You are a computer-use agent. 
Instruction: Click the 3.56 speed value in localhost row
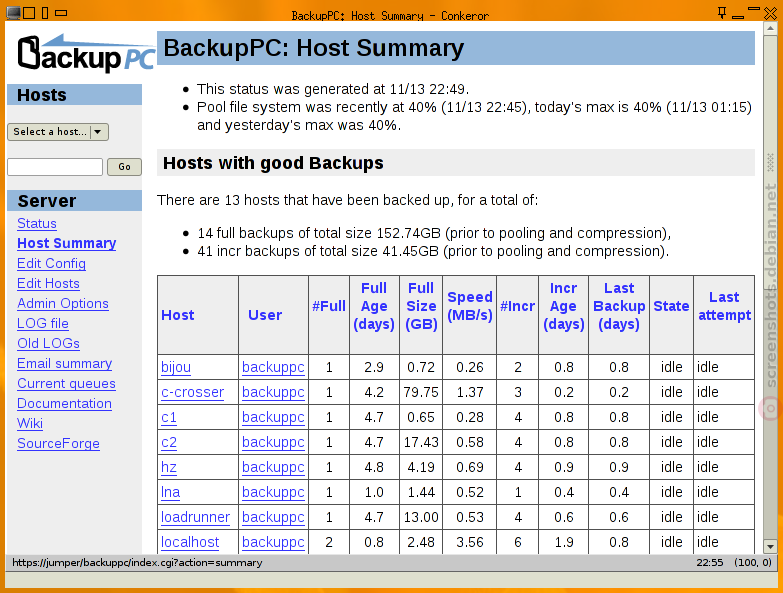coord(470,542)
